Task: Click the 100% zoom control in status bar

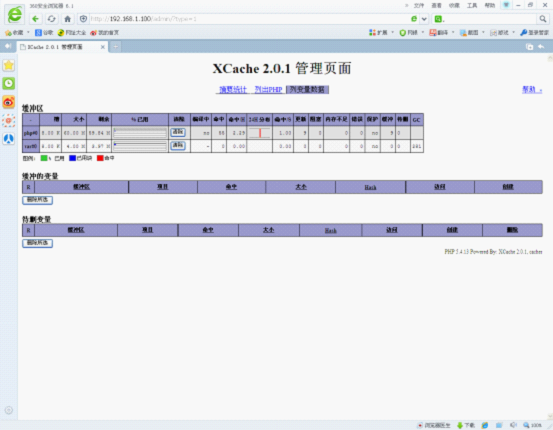Action: click(x=532, y=425)
